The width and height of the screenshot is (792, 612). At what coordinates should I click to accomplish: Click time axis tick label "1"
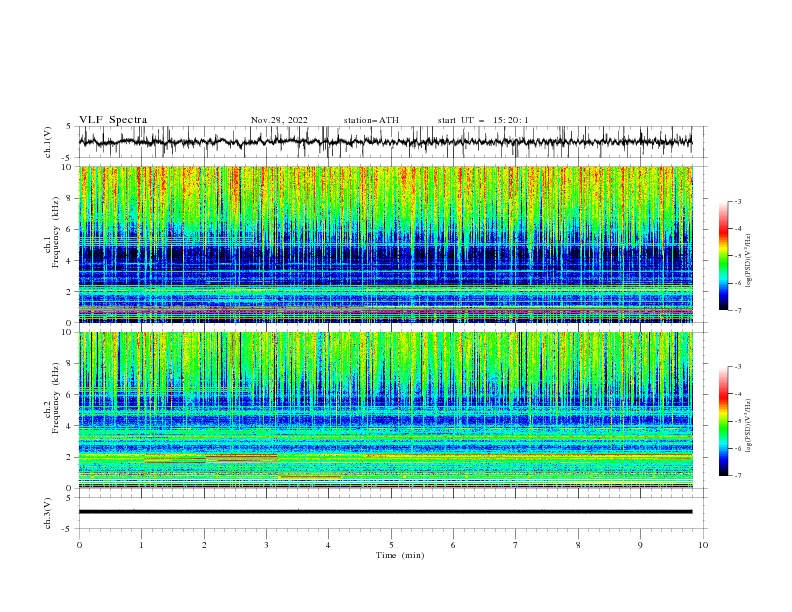click(x=141, y=545)
